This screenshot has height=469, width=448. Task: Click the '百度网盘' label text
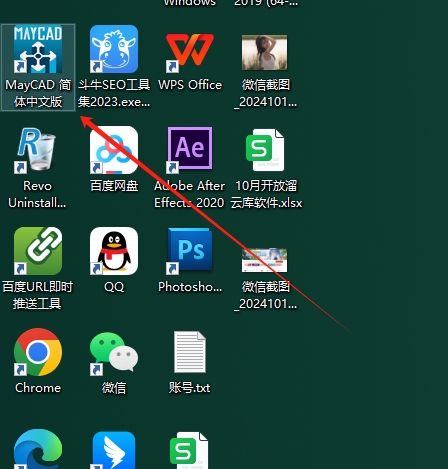(x=114, y=186)
